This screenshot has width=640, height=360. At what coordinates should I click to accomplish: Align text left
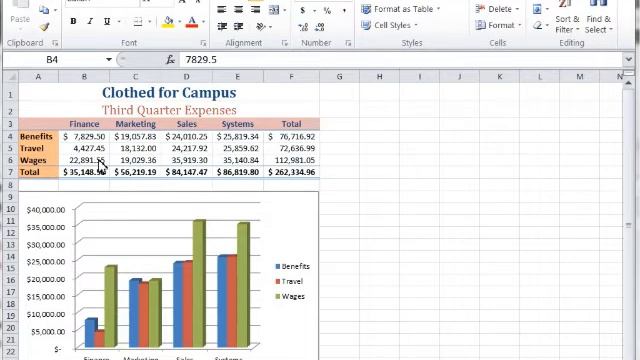(x=222, y=9)
